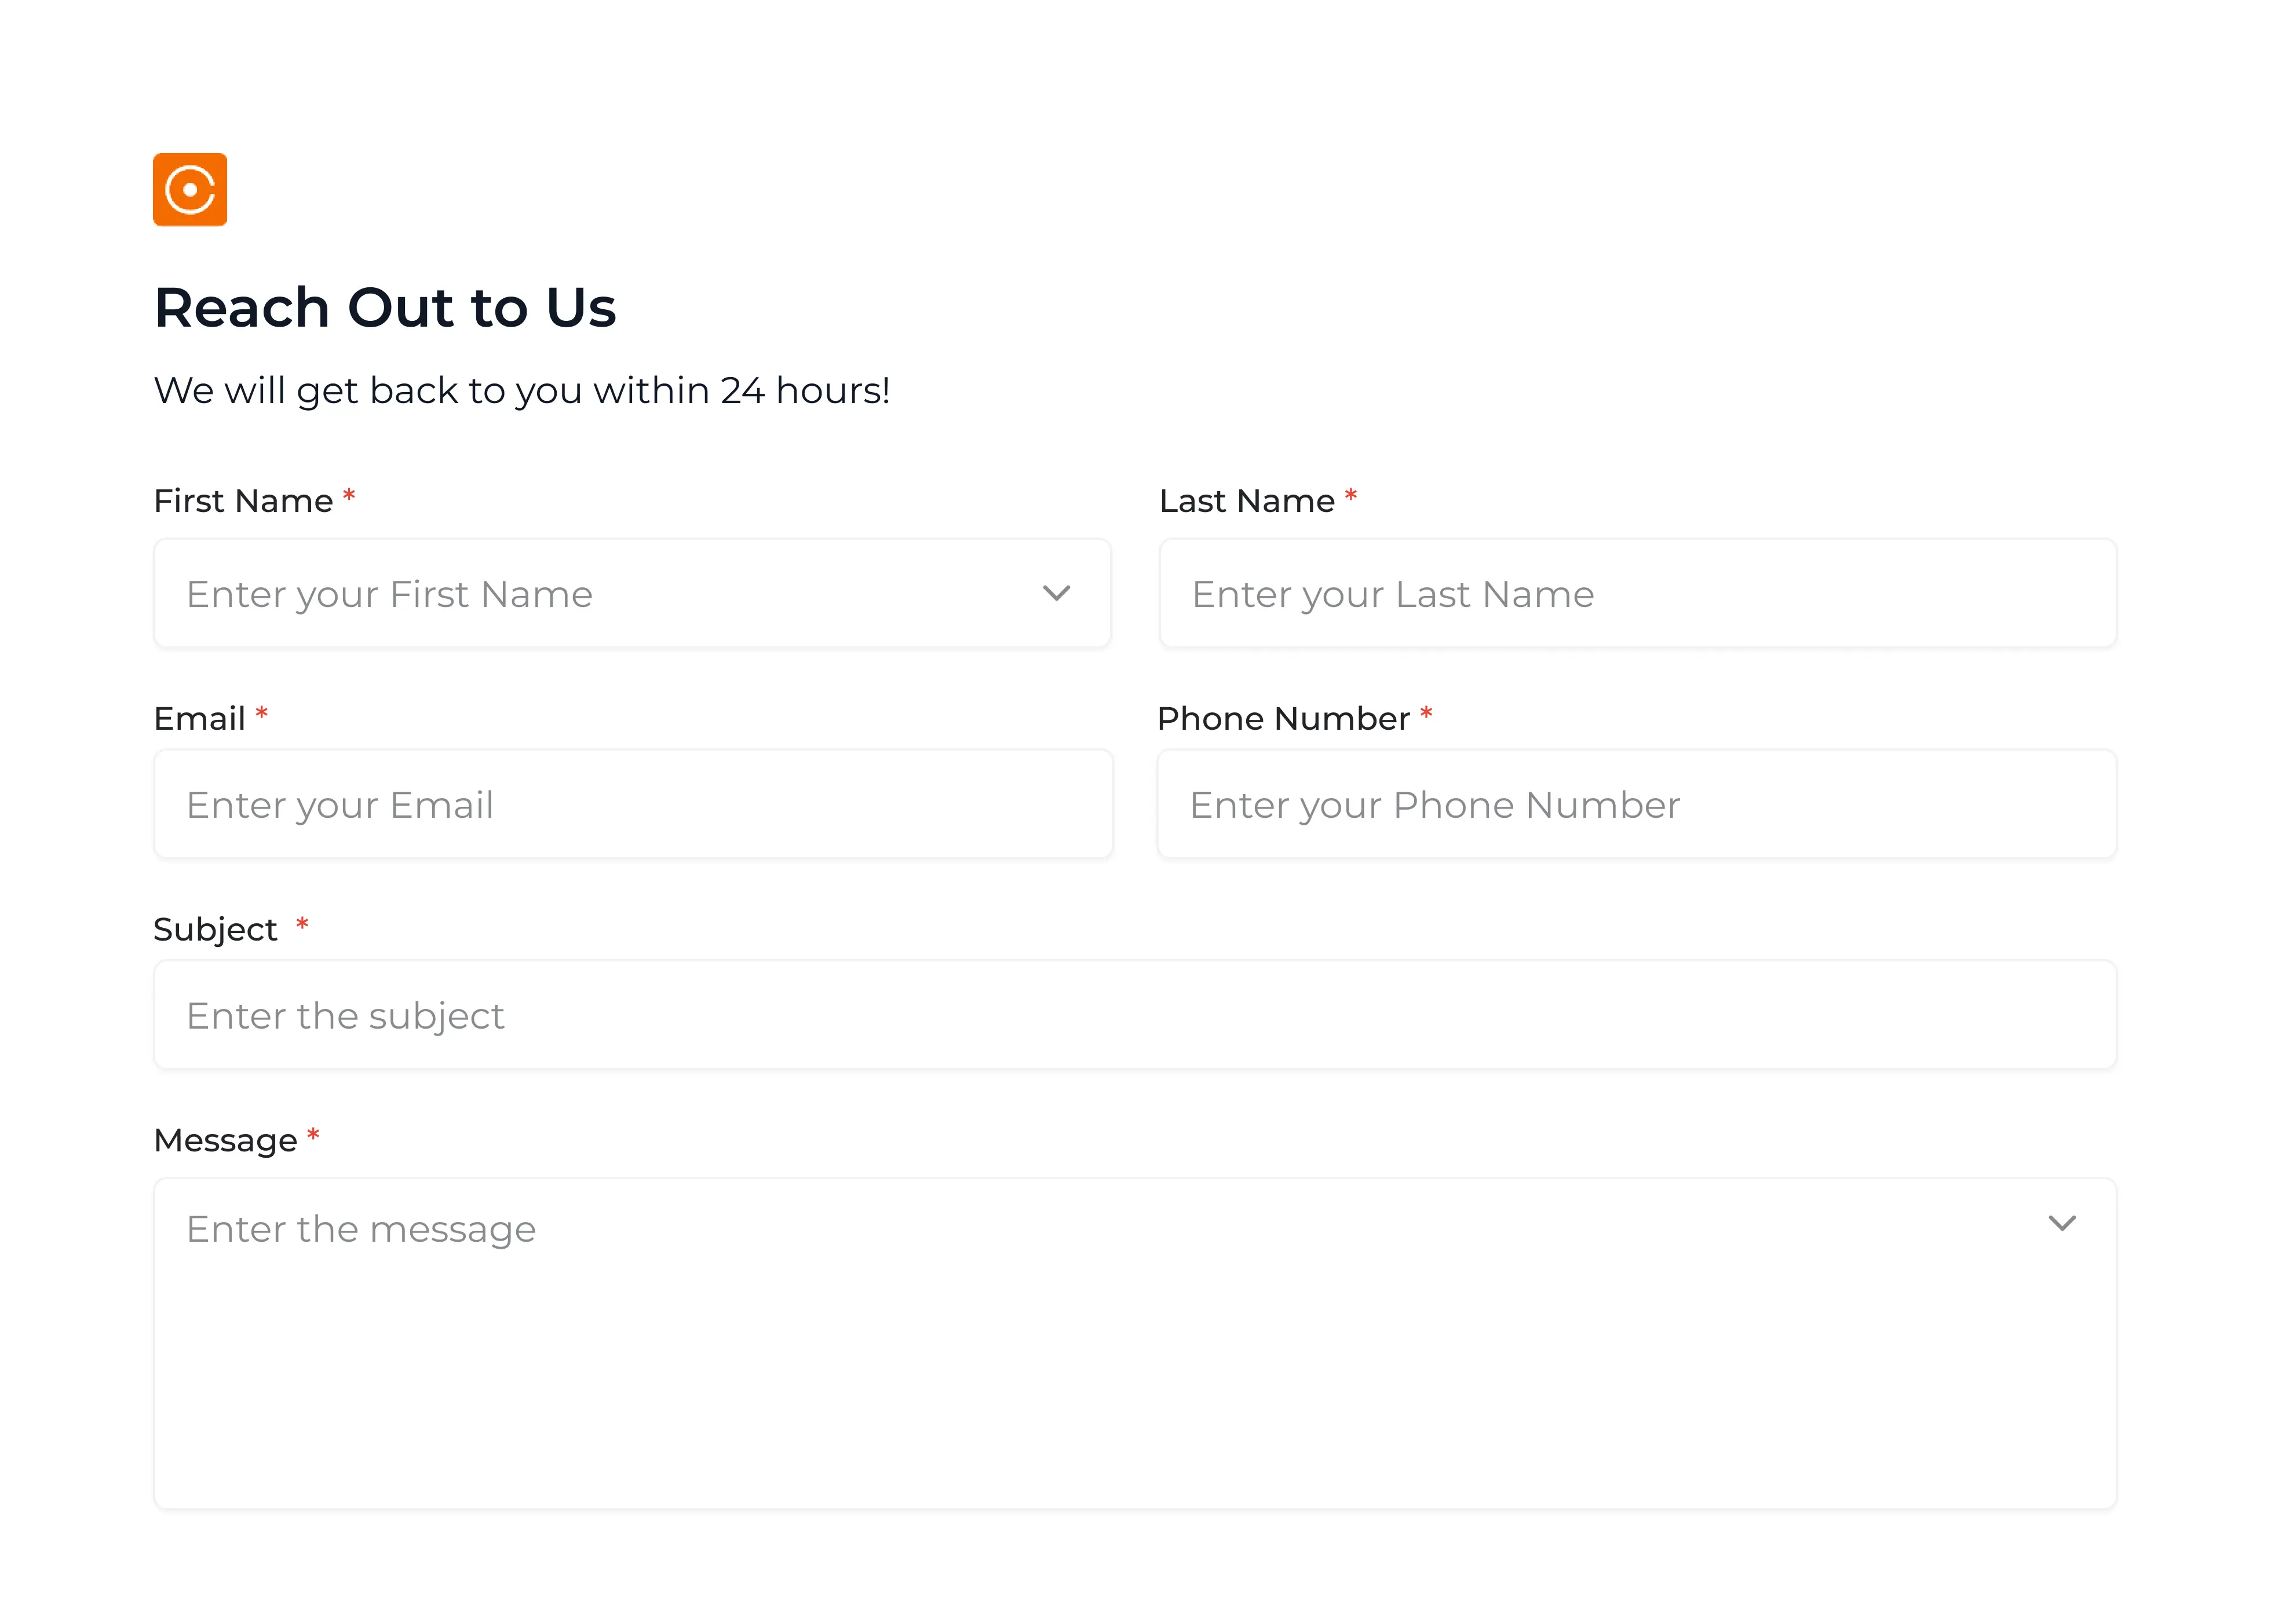The image size is (2271, 1624).
Task: Click the chevron in the Message box
Action: click(x=2062, y=1223)
